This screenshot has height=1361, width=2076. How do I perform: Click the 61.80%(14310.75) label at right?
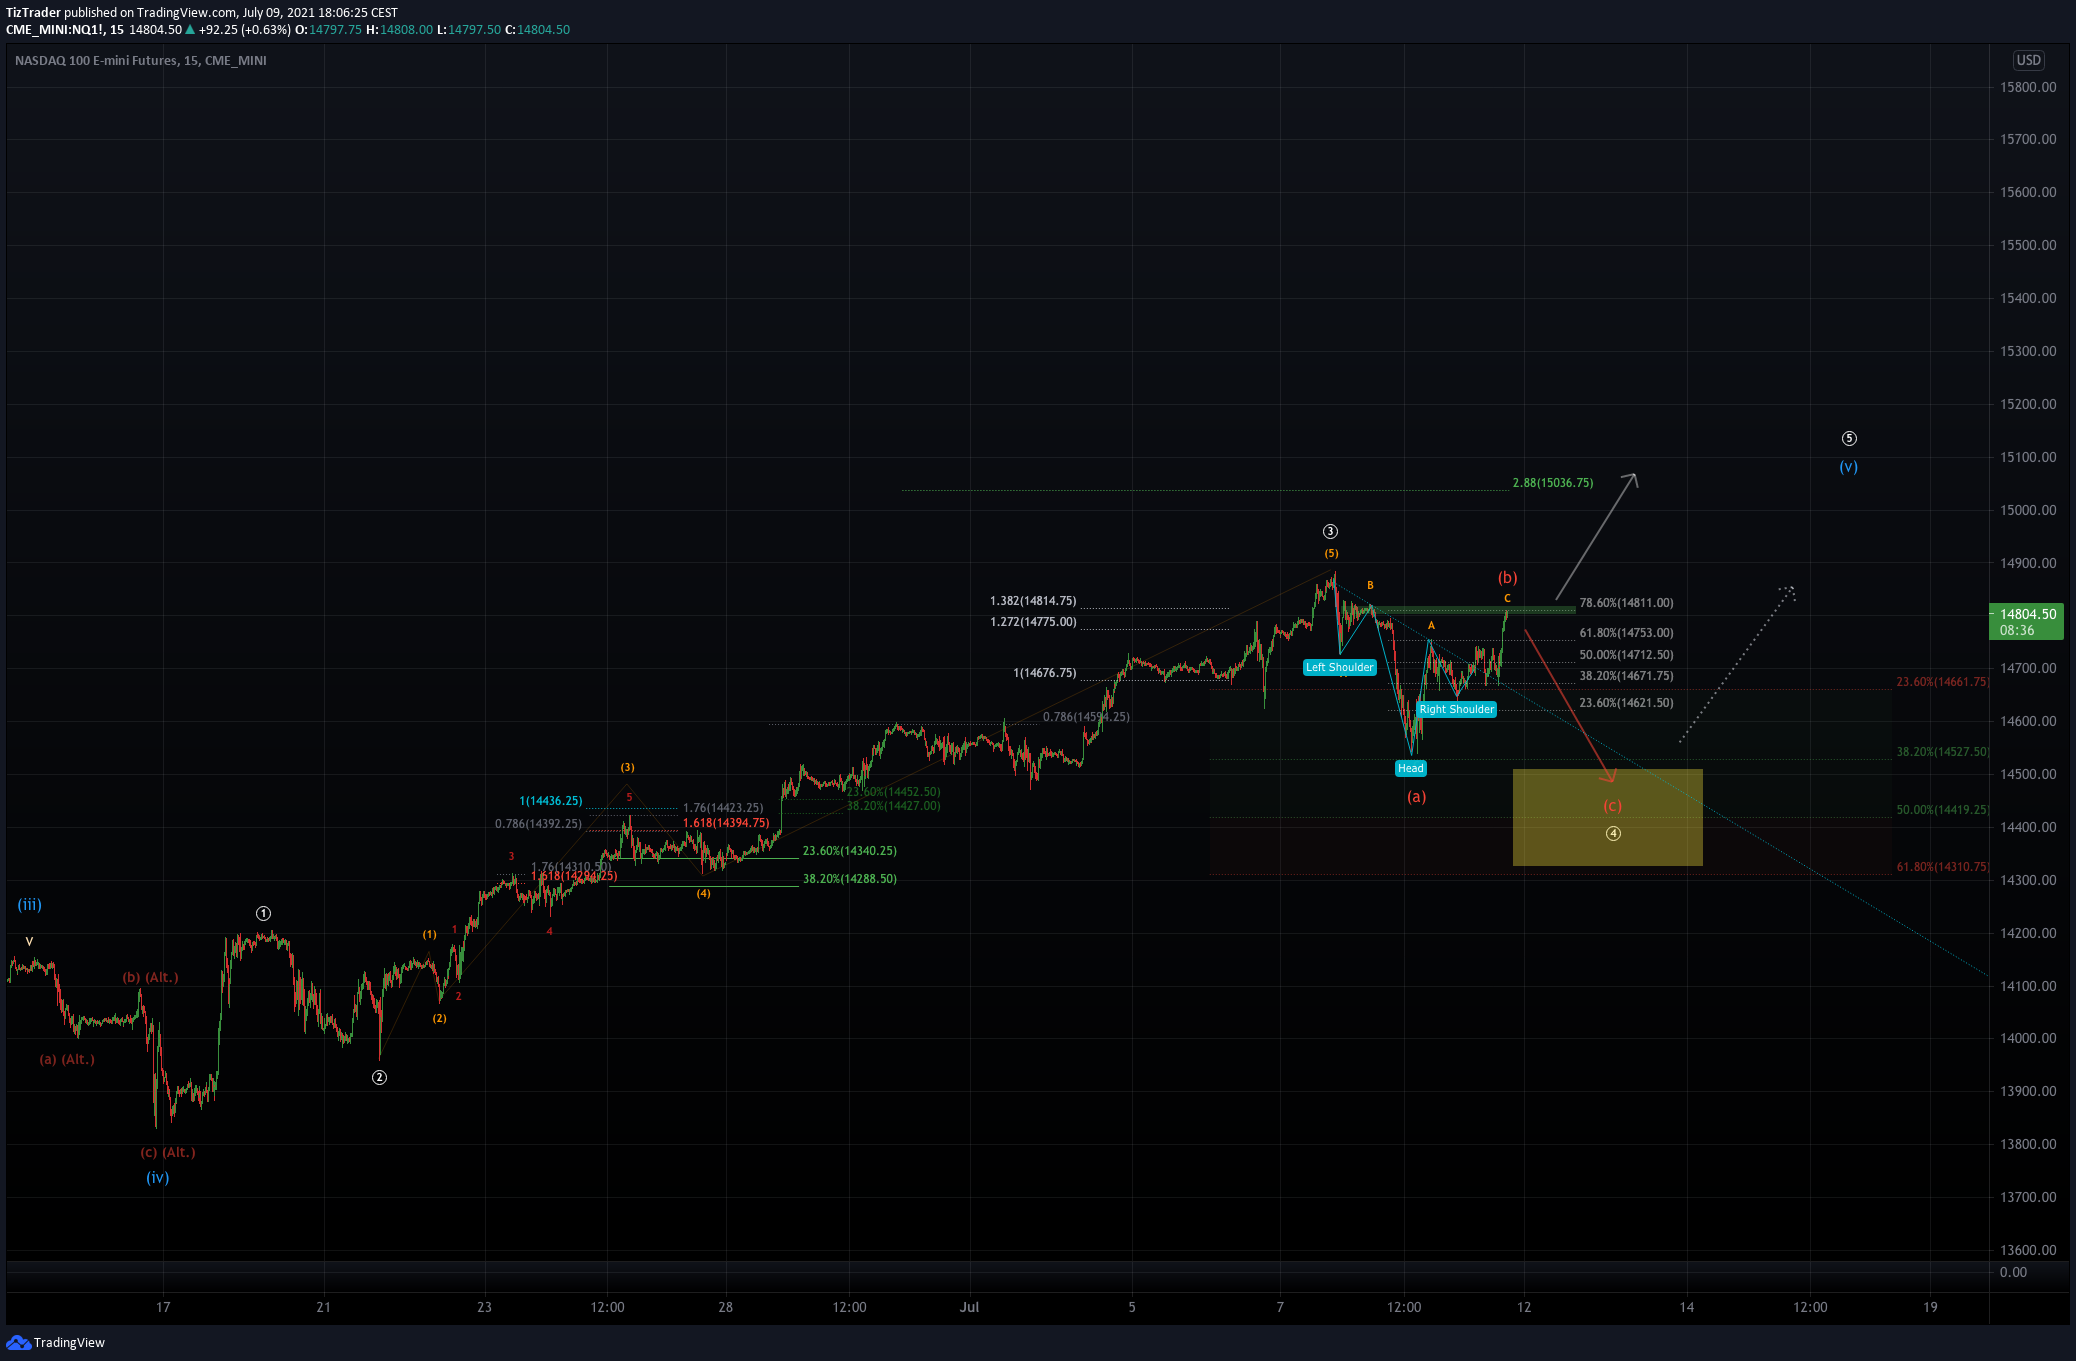point(1942,867)
